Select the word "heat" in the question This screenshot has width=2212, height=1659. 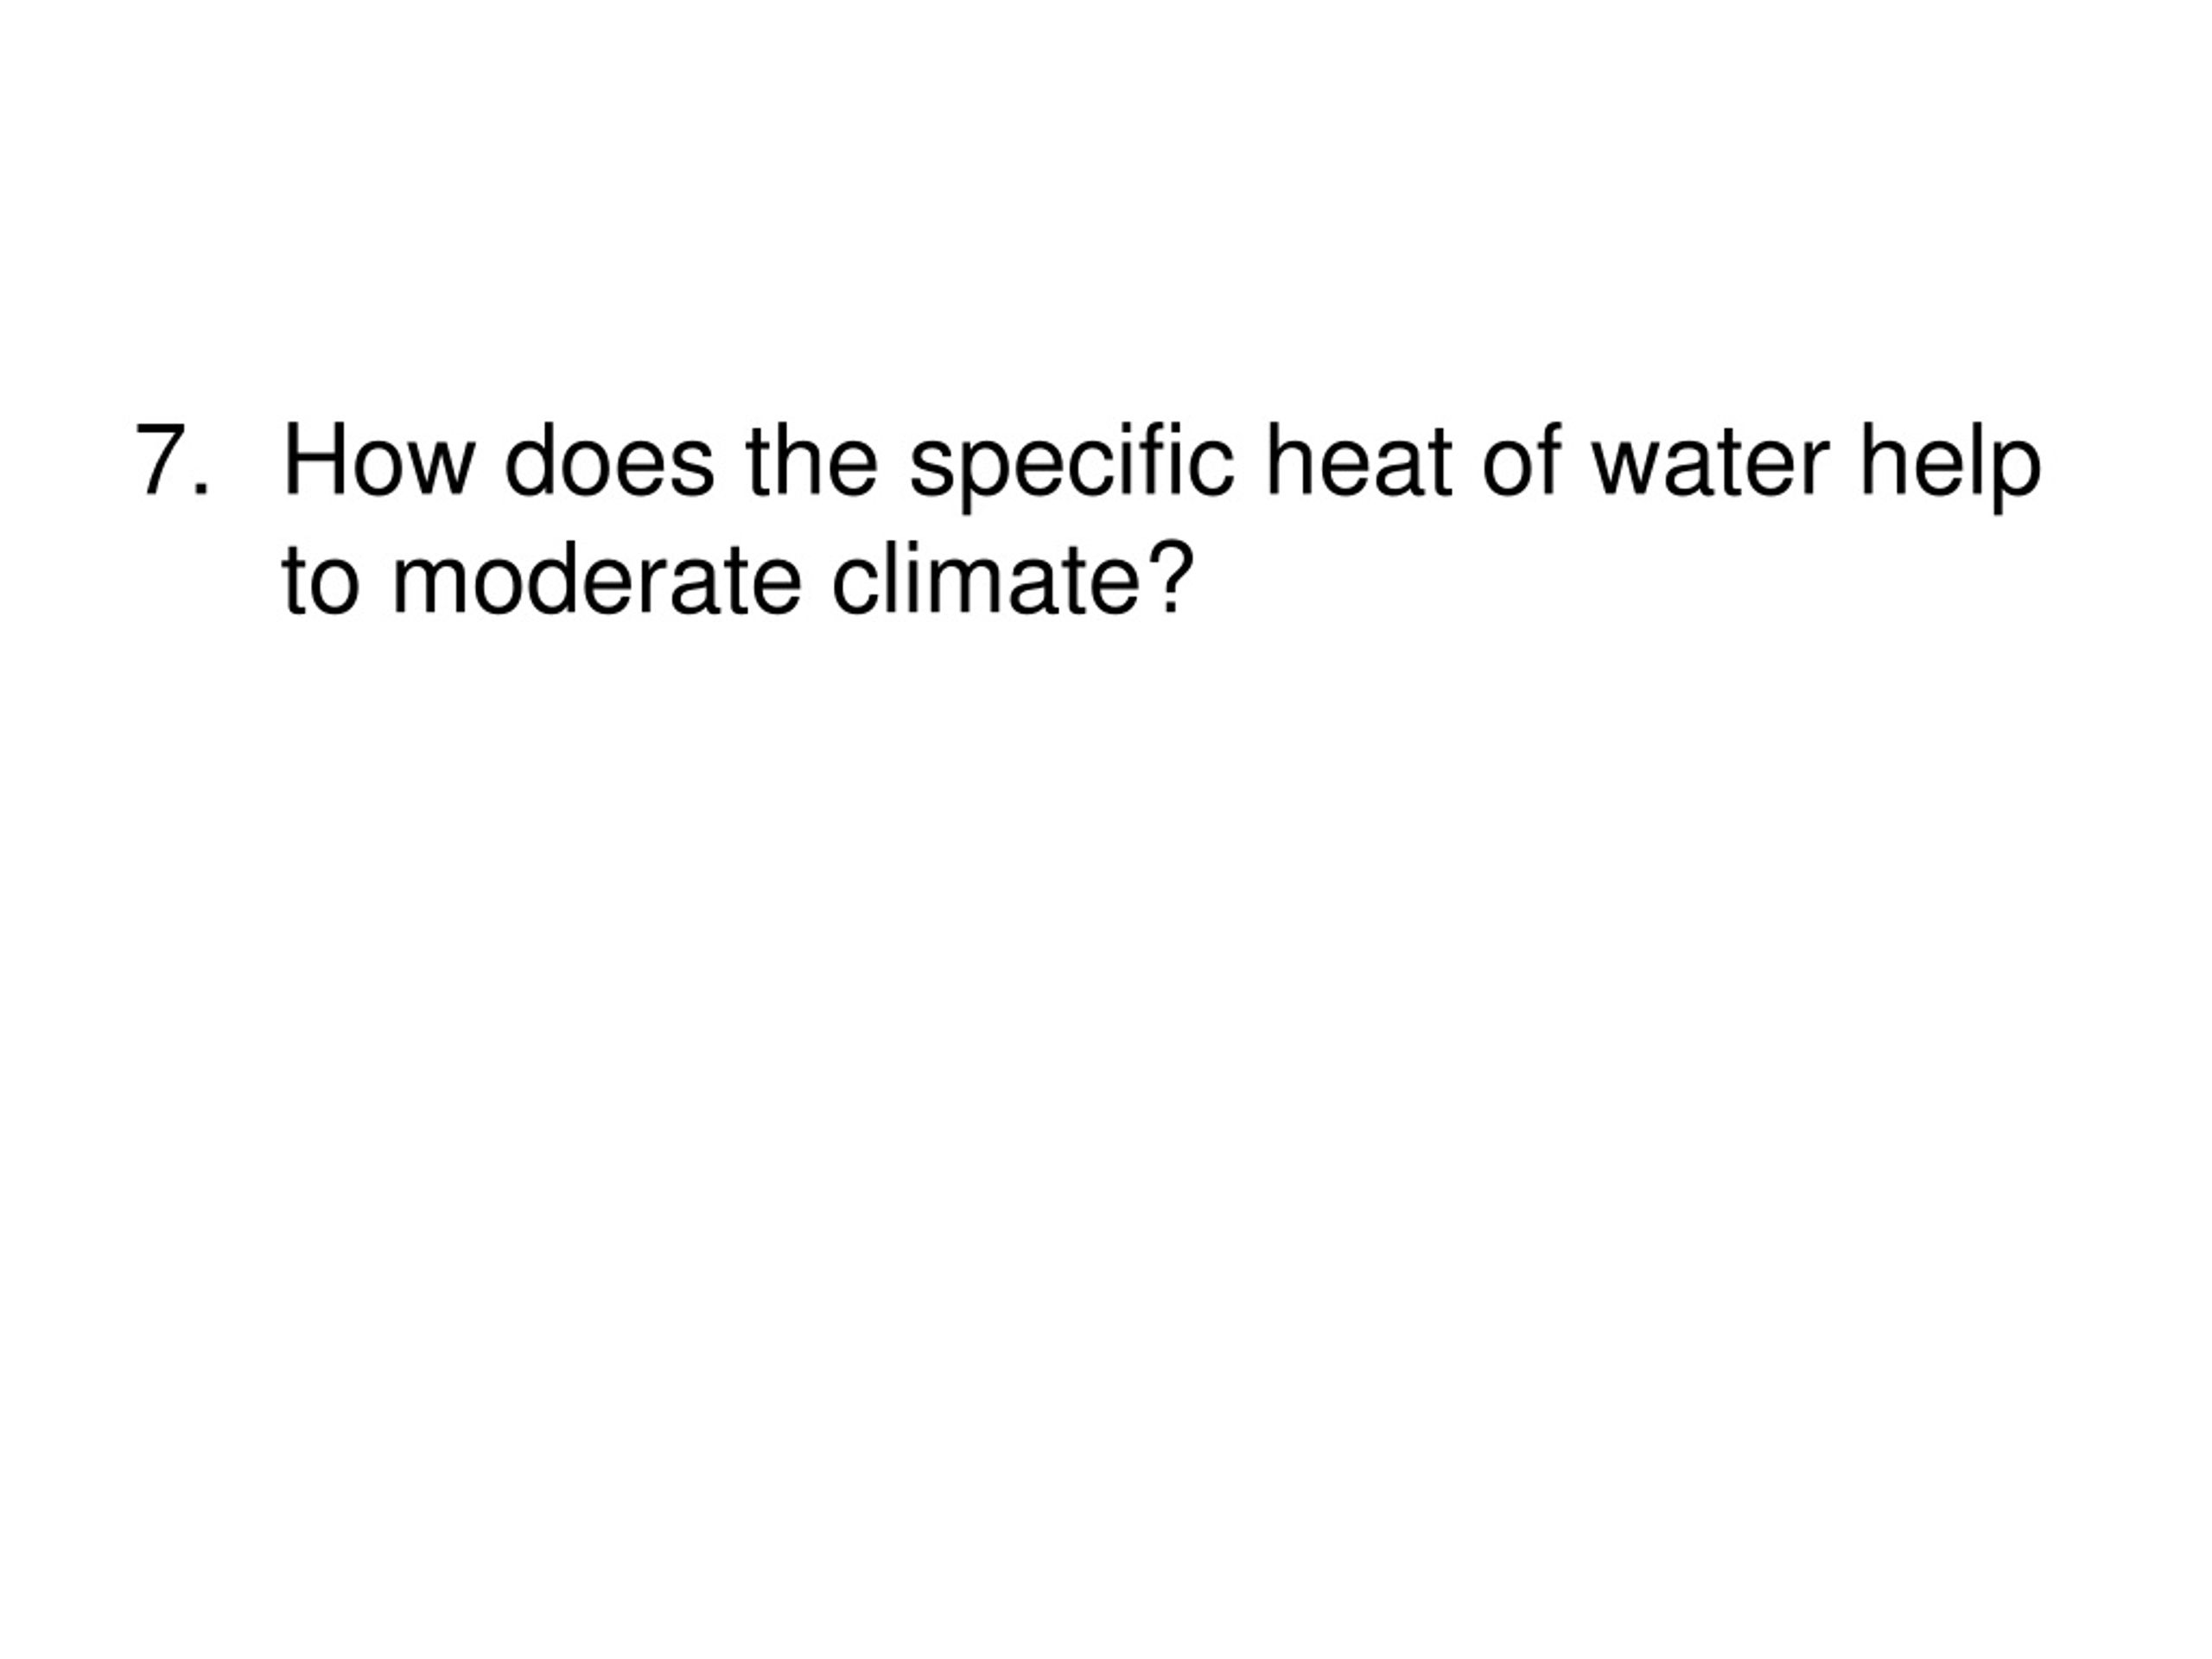pyautogui.click(x=1359, y=460)
